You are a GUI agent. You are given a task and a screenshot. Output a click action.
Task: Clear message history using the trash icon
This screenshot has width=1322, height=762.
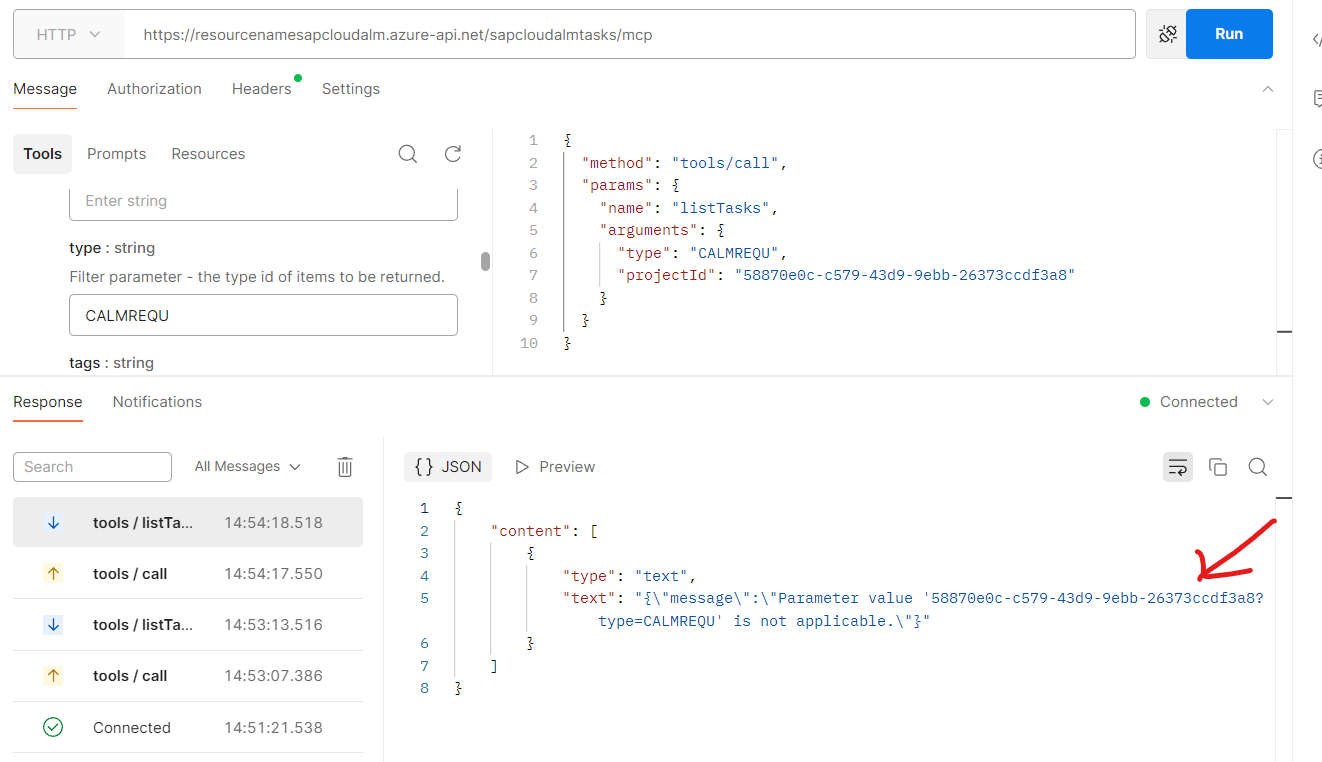[344, 466]
